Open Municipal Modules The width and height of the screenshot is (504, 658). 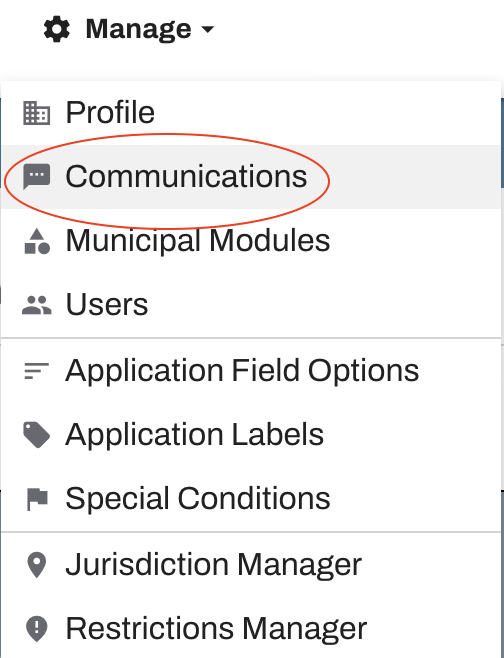point(251,240)
